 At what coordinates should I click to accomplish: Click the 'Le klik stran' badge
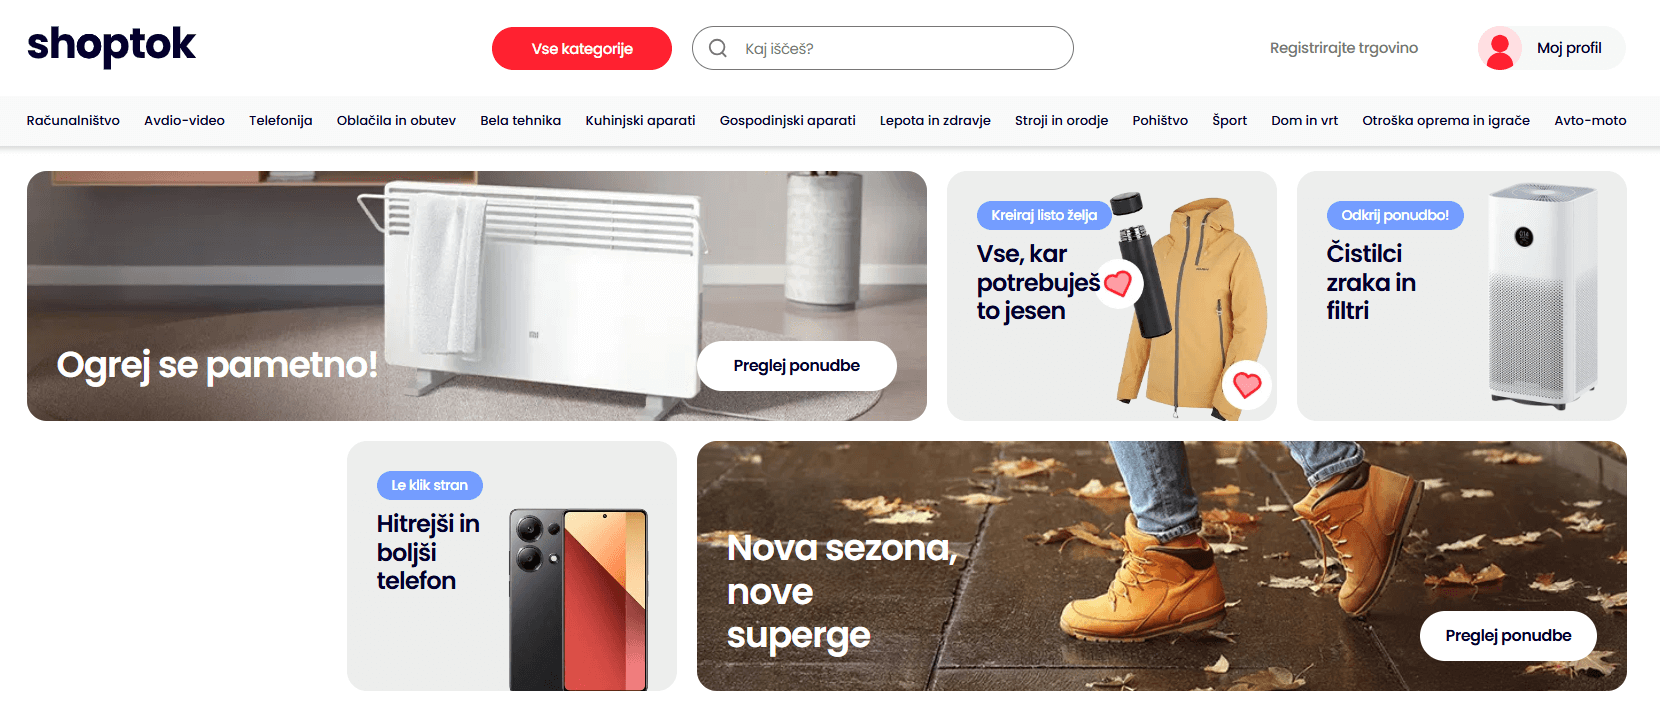point(430,485)
